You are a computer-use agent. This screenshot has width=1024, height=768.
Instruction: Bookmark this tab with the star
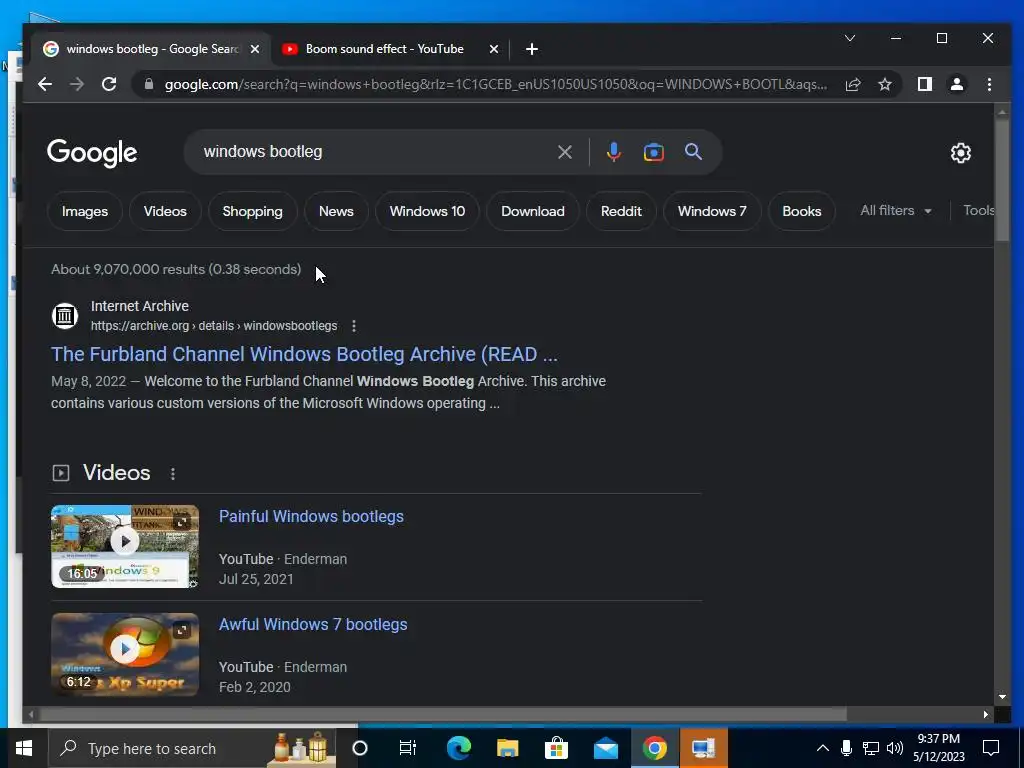(885, 84)
